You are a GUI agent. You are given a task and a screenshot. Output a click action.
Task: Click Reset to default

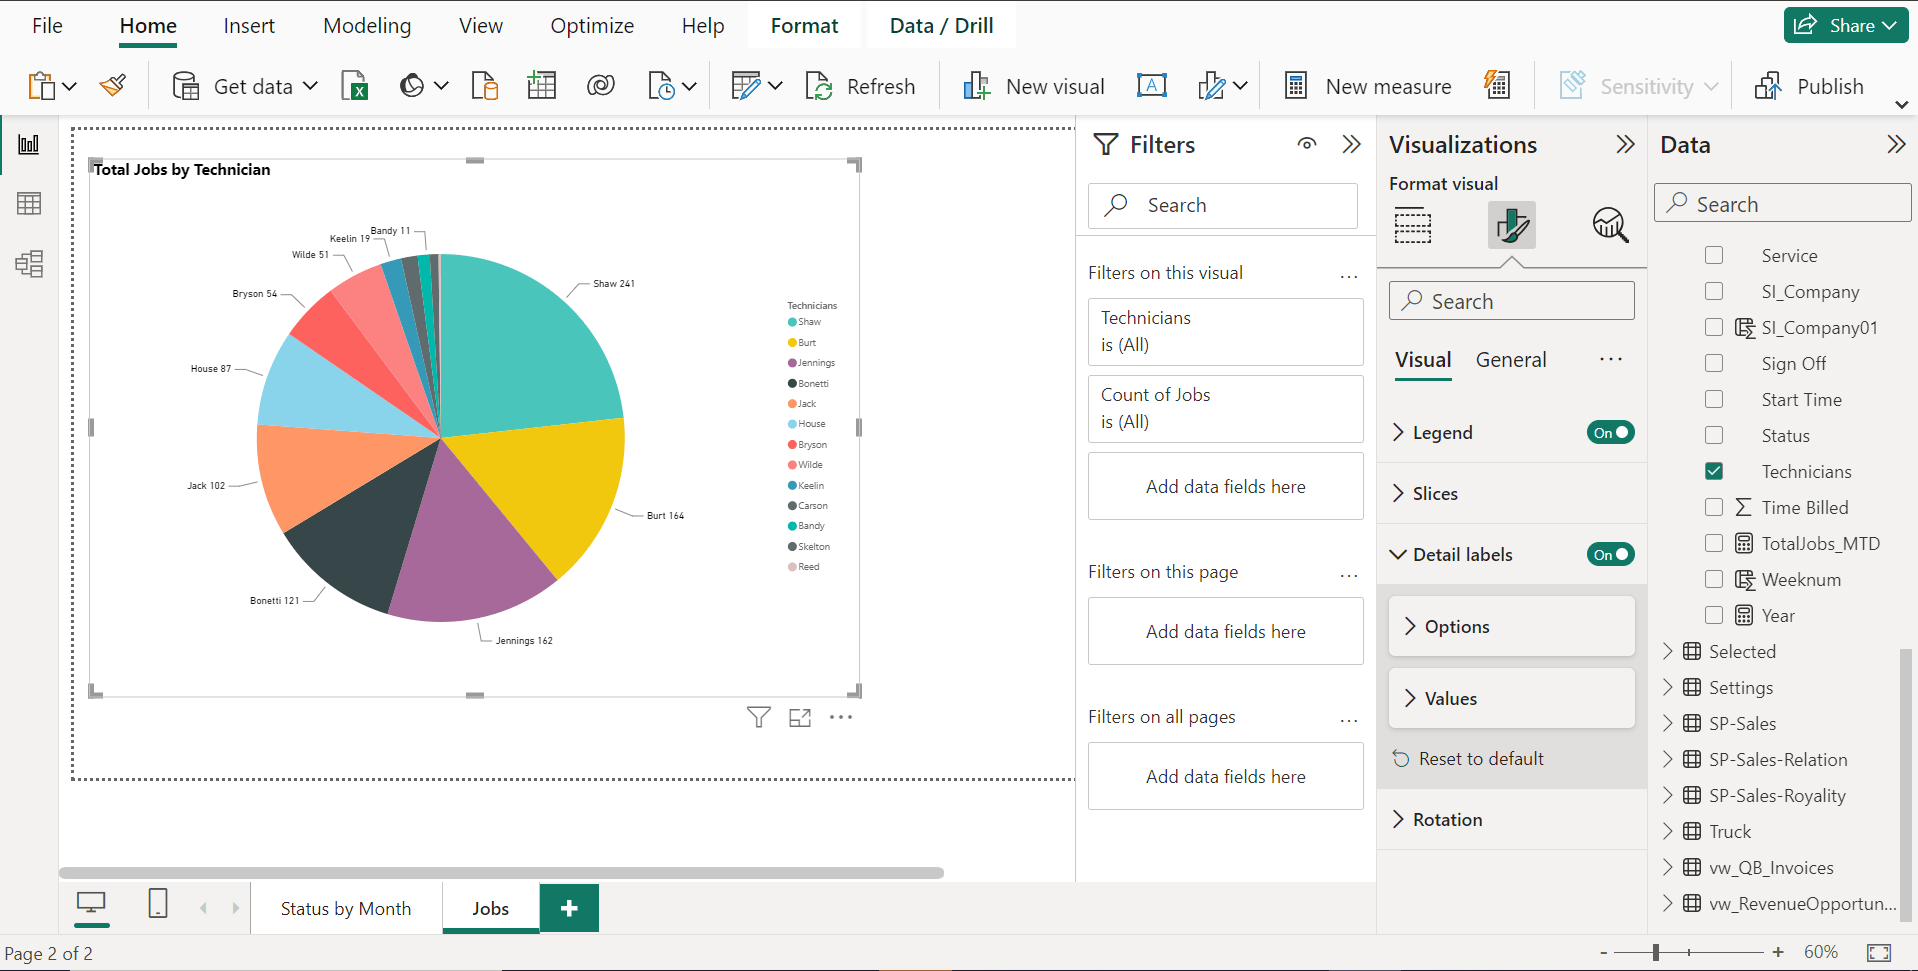click(x=1469, y=759)
